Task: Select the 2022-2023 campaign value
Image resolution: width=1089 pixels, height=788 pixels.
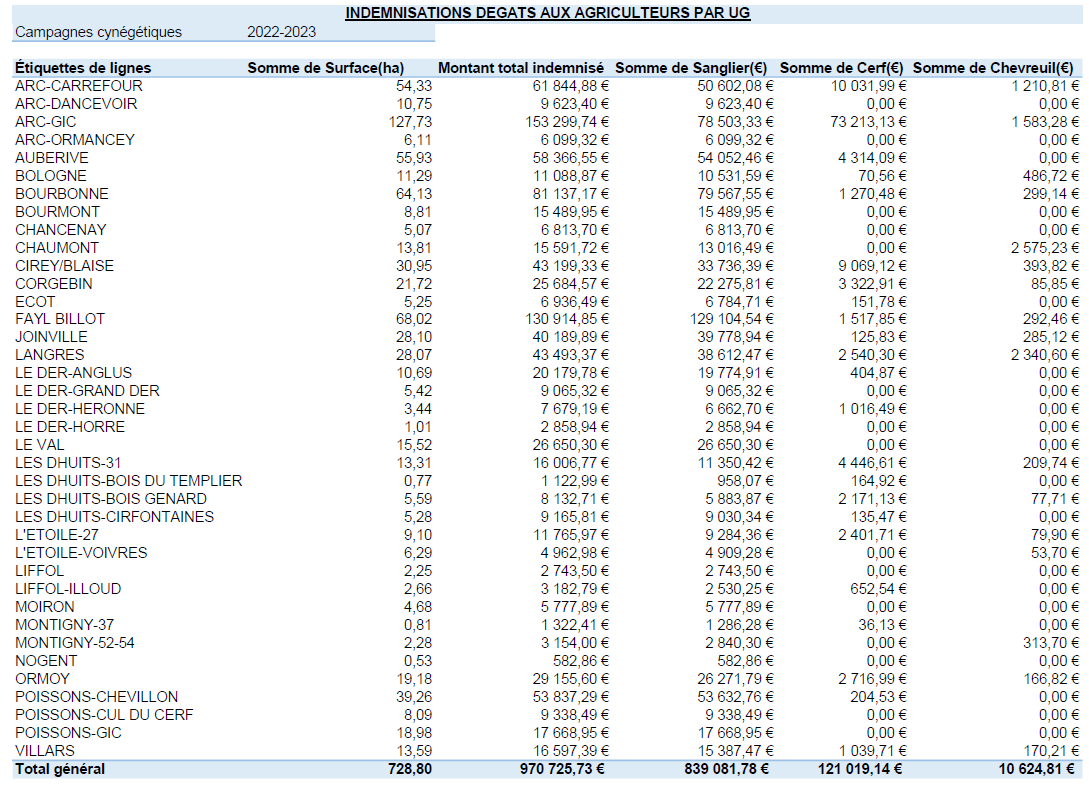Action: (281, 32)
